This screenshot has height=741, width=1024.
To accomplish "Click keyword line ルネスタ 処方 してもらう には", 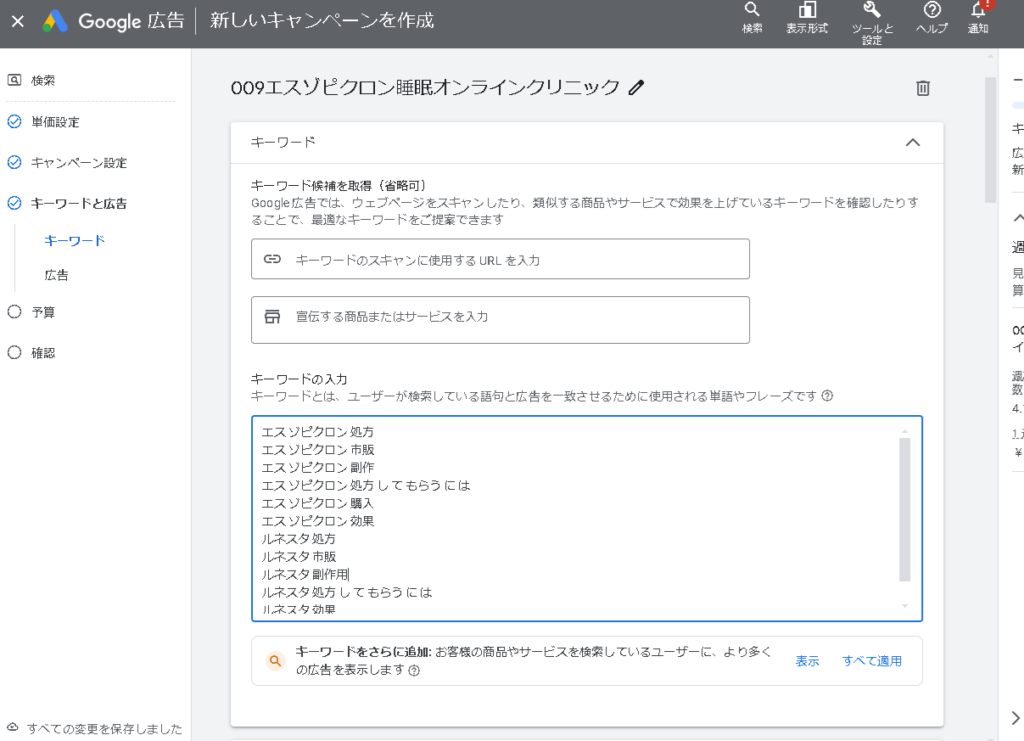I will pyautogui.click(x=347, y=592).
